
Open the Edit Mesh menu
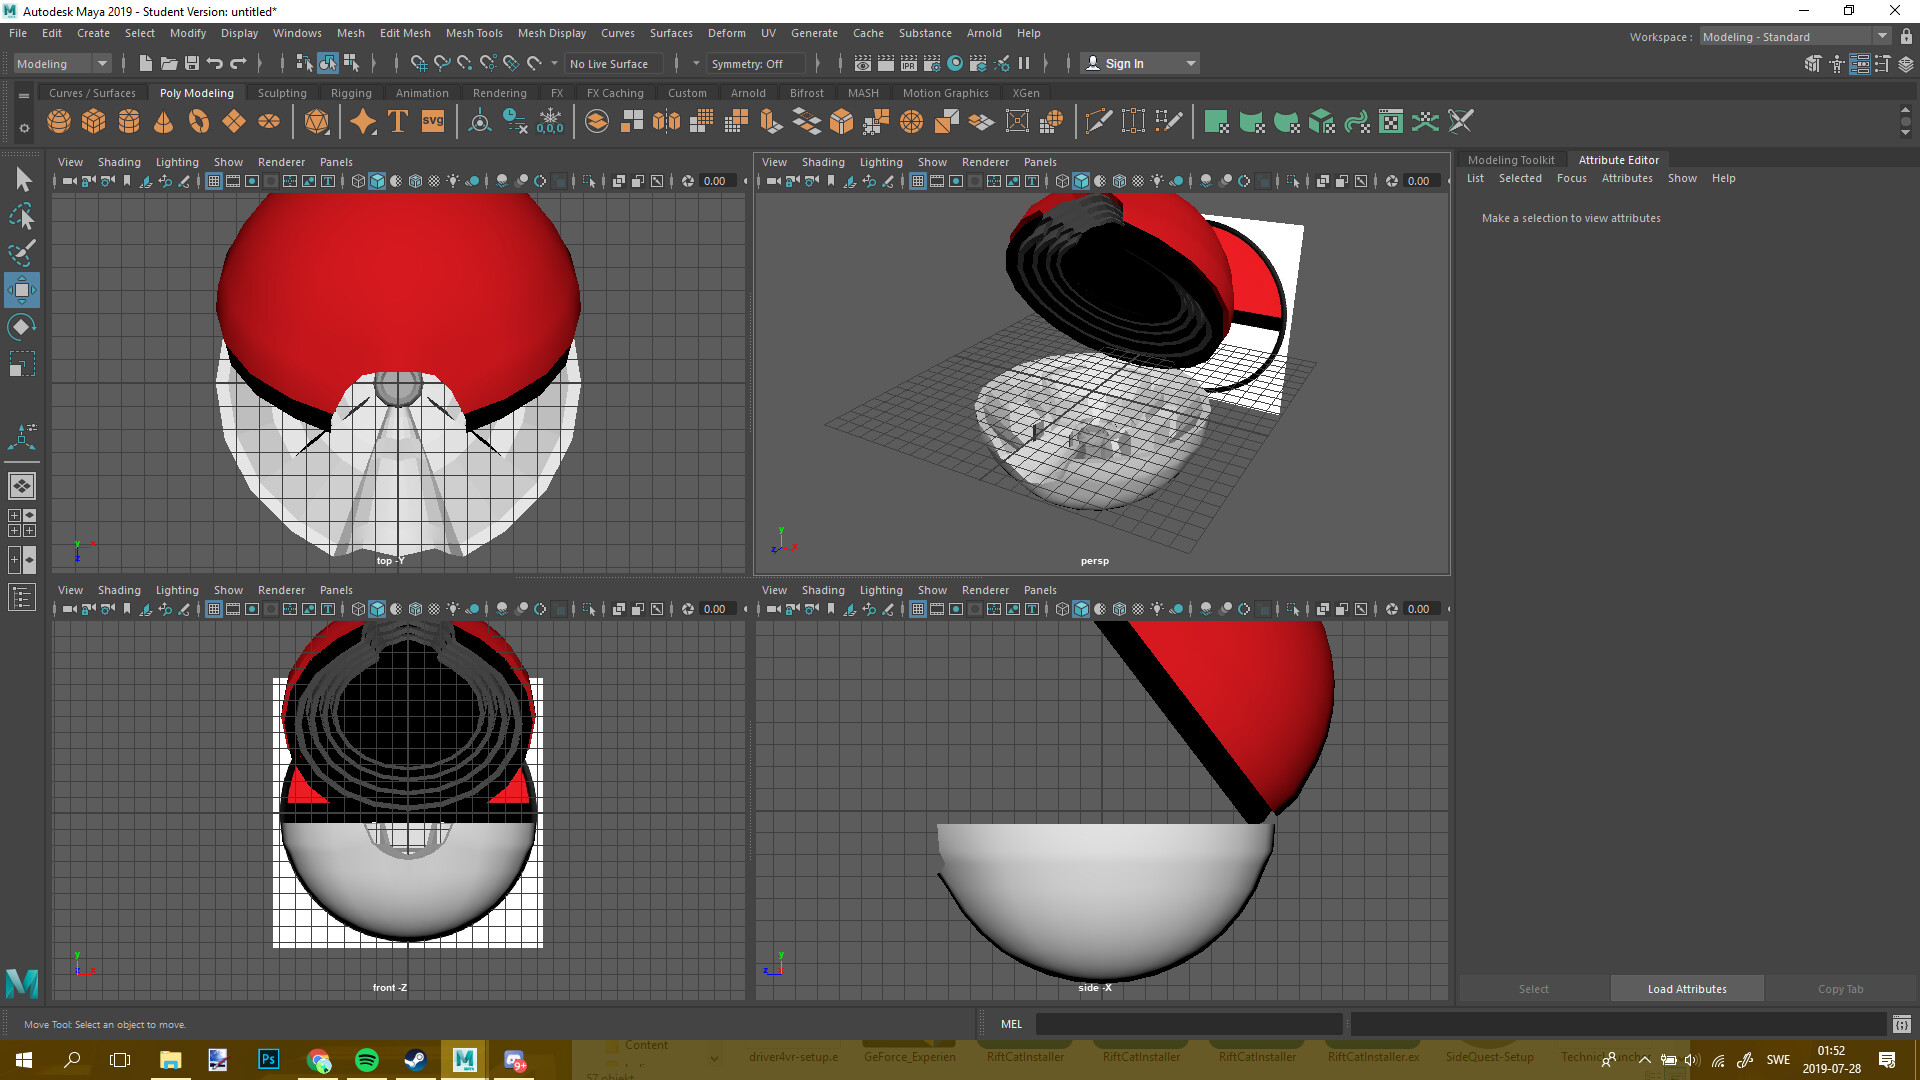[x=405, y=33]
